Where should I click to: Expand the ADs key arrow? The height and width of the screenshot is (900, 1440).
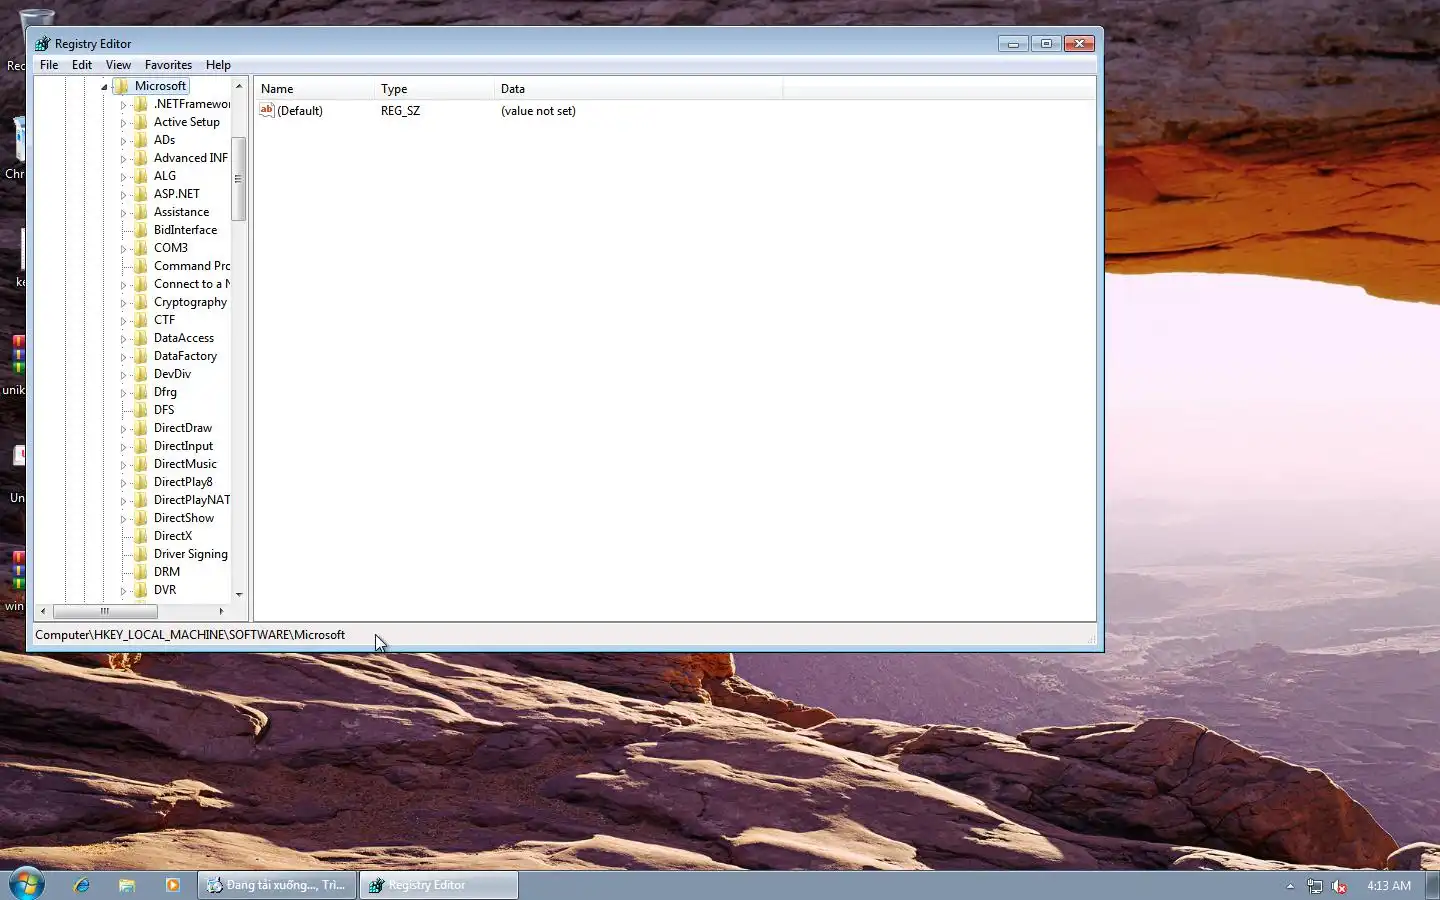(x=123, y=141)
